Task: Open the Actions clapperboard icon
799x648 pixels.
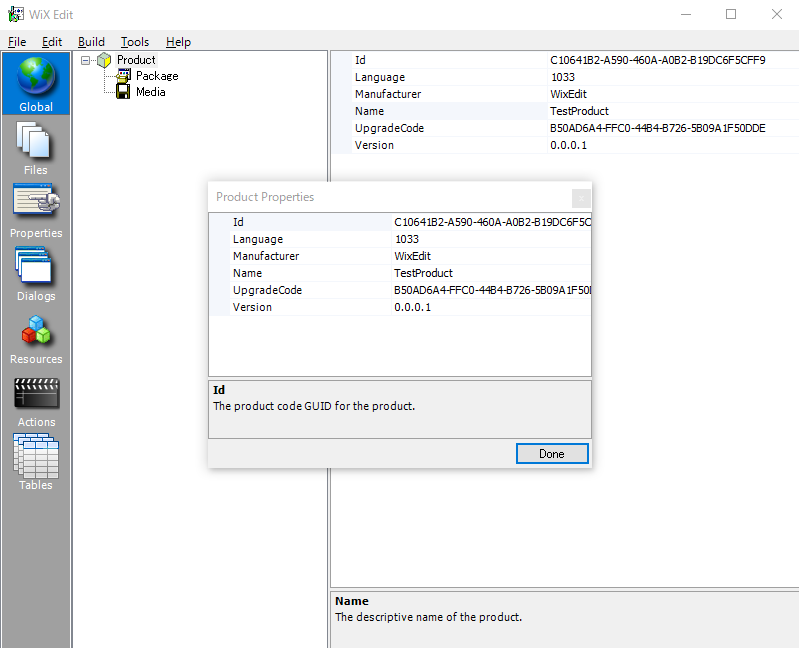Action: (37, 393)
